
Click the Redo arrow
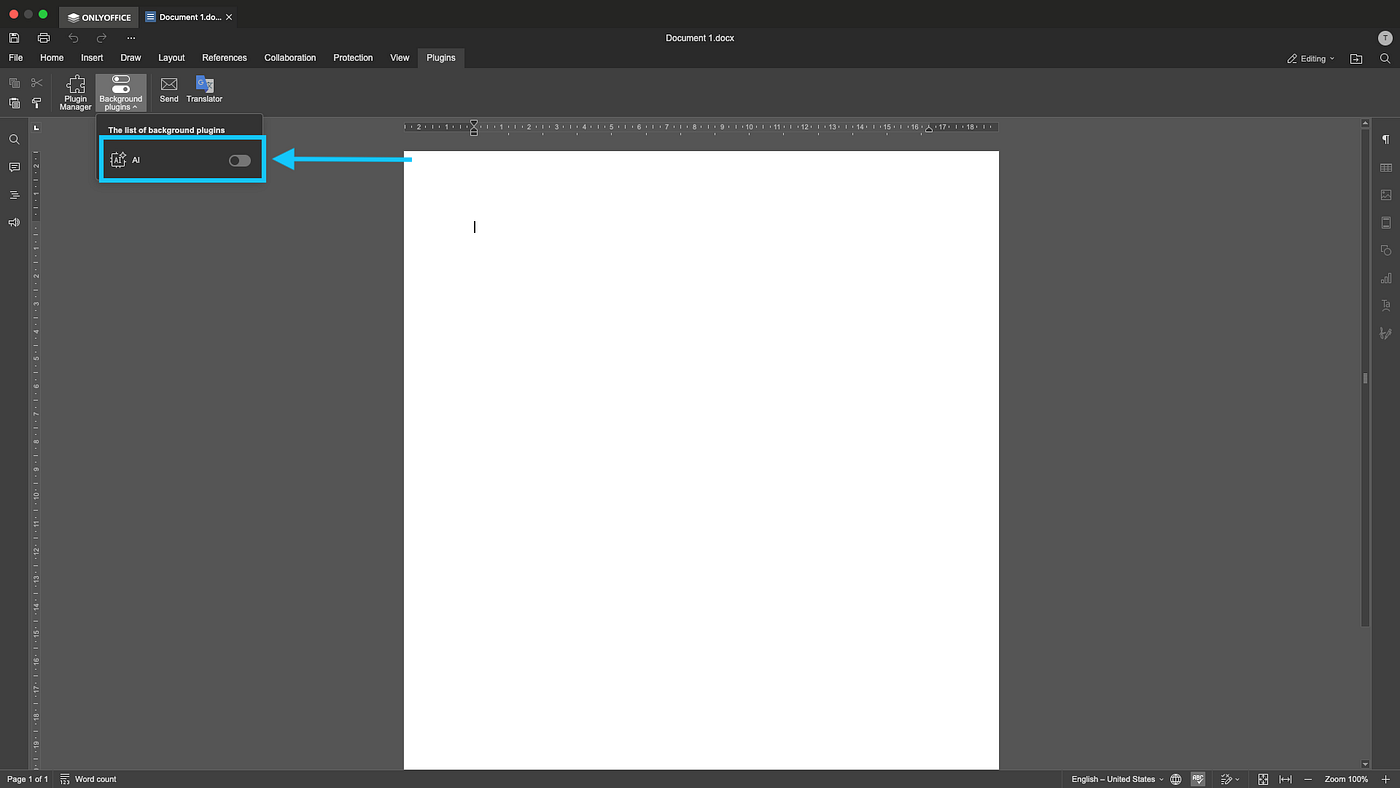click(x=101, y=38)
